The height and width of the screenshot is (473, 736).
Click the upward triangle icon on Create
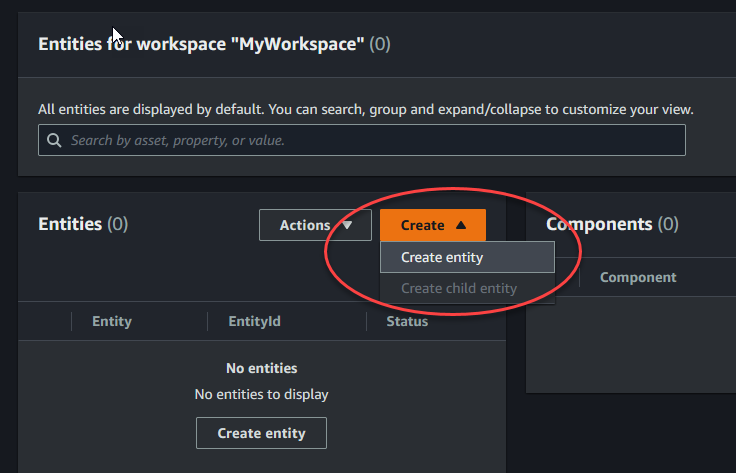(459, 225)
